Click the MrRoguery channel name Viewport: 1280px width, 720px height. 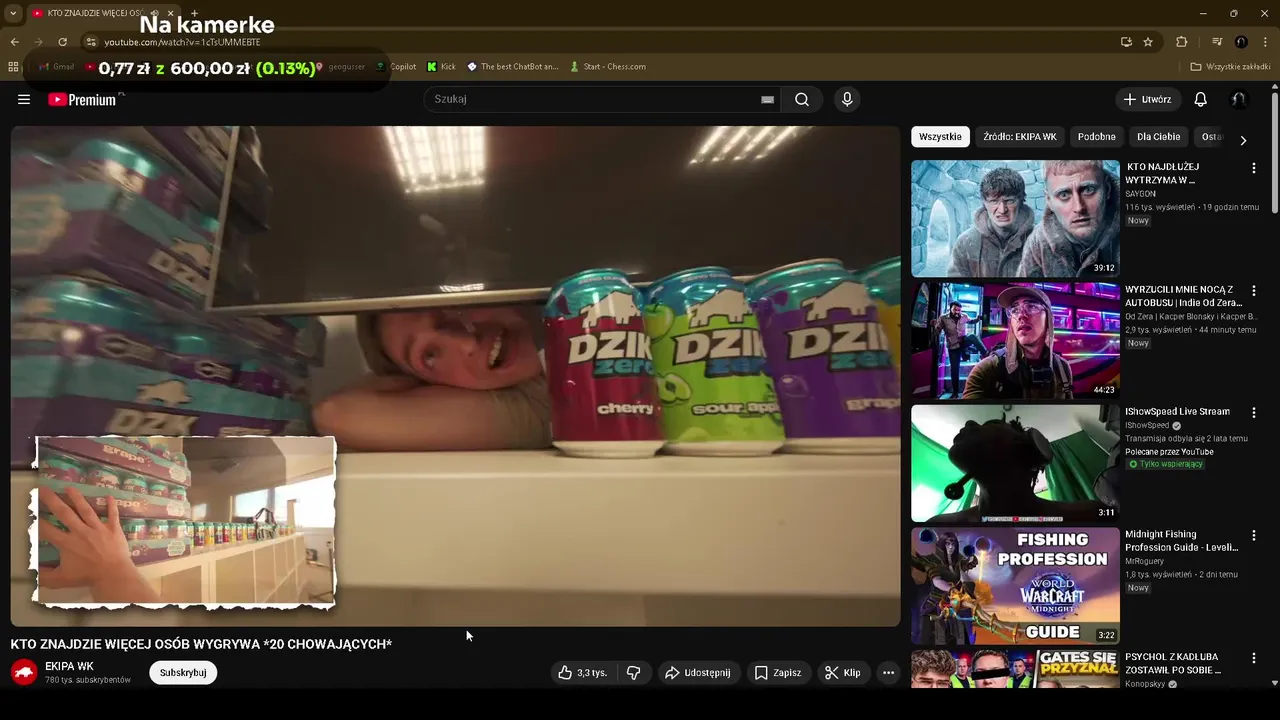click(x=1144, y=561)
